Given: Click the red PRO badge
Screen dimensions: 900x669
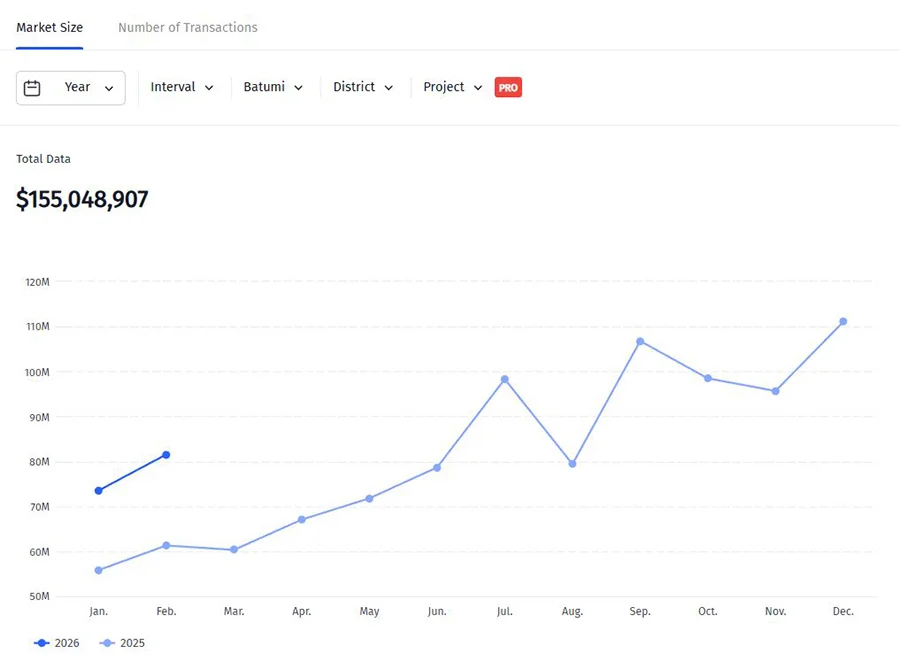Looking at the screenshot, I should tap(508, 88).
